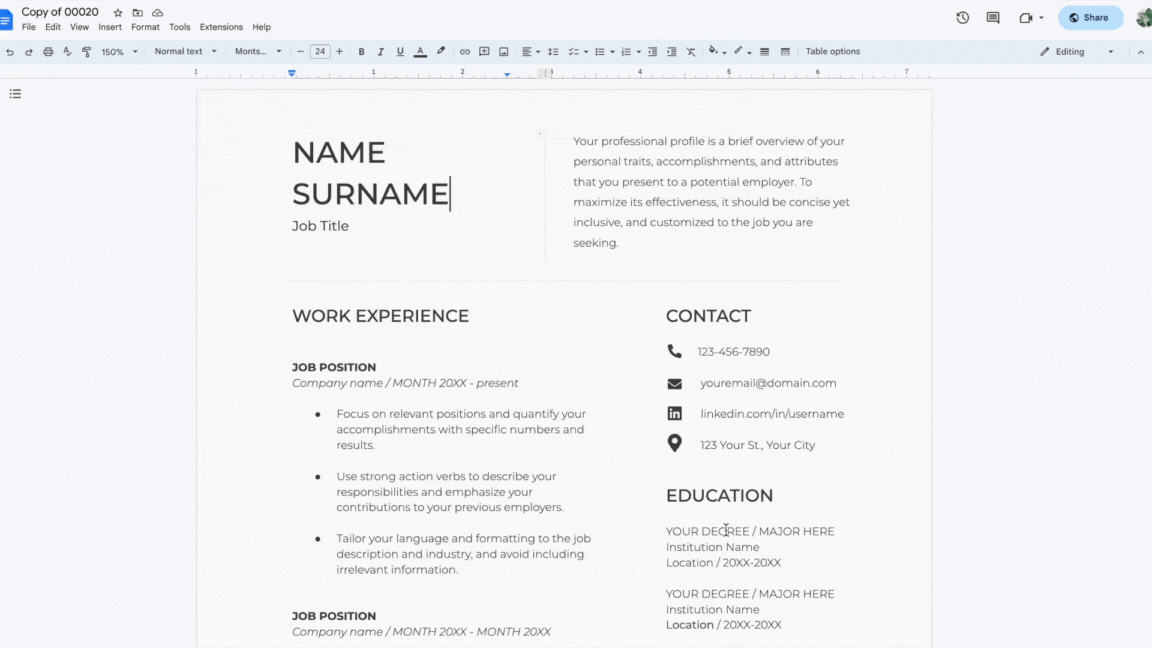Run spelling and grammar check
Image resolution: width=1152 pixels, height=648 pixels.
(67, 51)
